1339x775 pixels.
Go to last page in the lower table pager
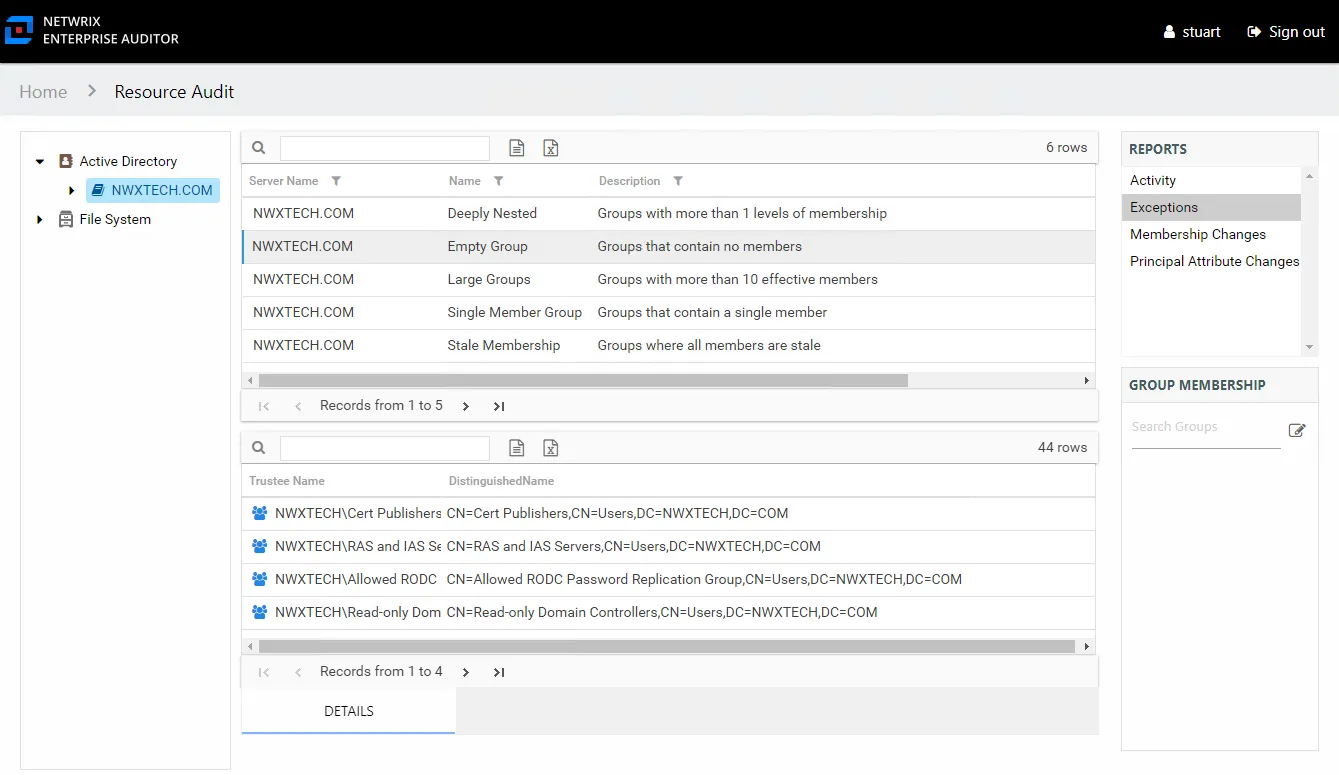point(499,672)
